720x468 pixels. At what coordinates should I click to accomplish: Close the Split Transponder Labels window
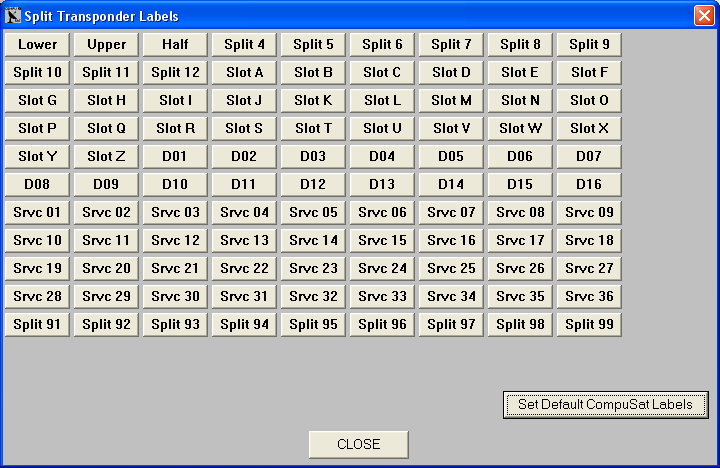pos(704,16)
